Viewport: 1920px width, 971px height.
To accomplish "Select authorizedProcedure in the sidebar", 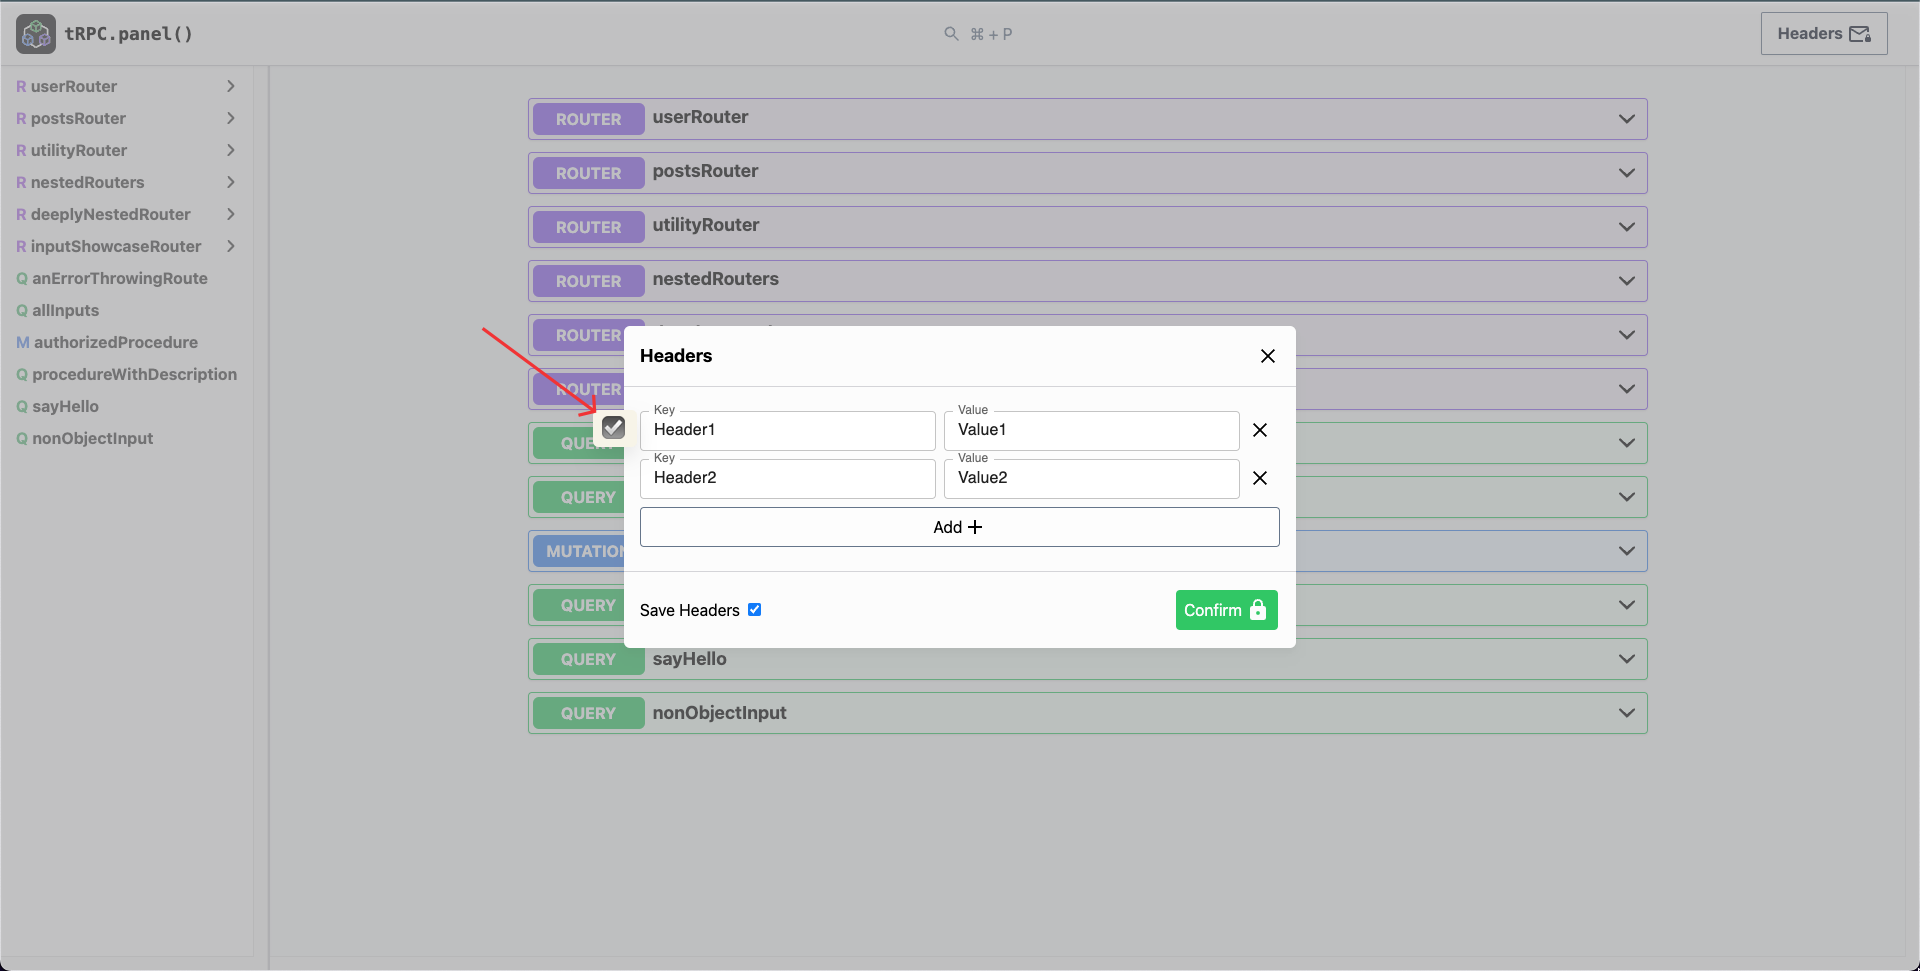I will tap(116, 342).
